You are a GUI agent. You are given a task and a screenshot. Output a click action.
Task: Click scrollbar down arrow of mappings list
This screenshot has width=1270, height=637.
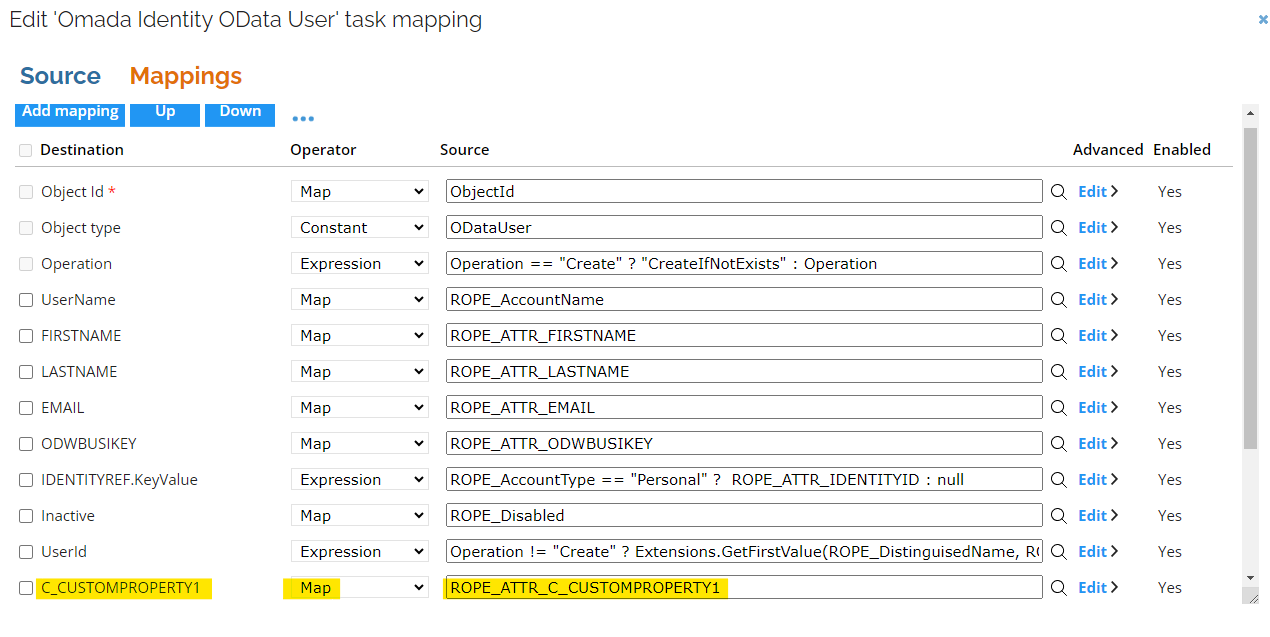click(1250, 578)
